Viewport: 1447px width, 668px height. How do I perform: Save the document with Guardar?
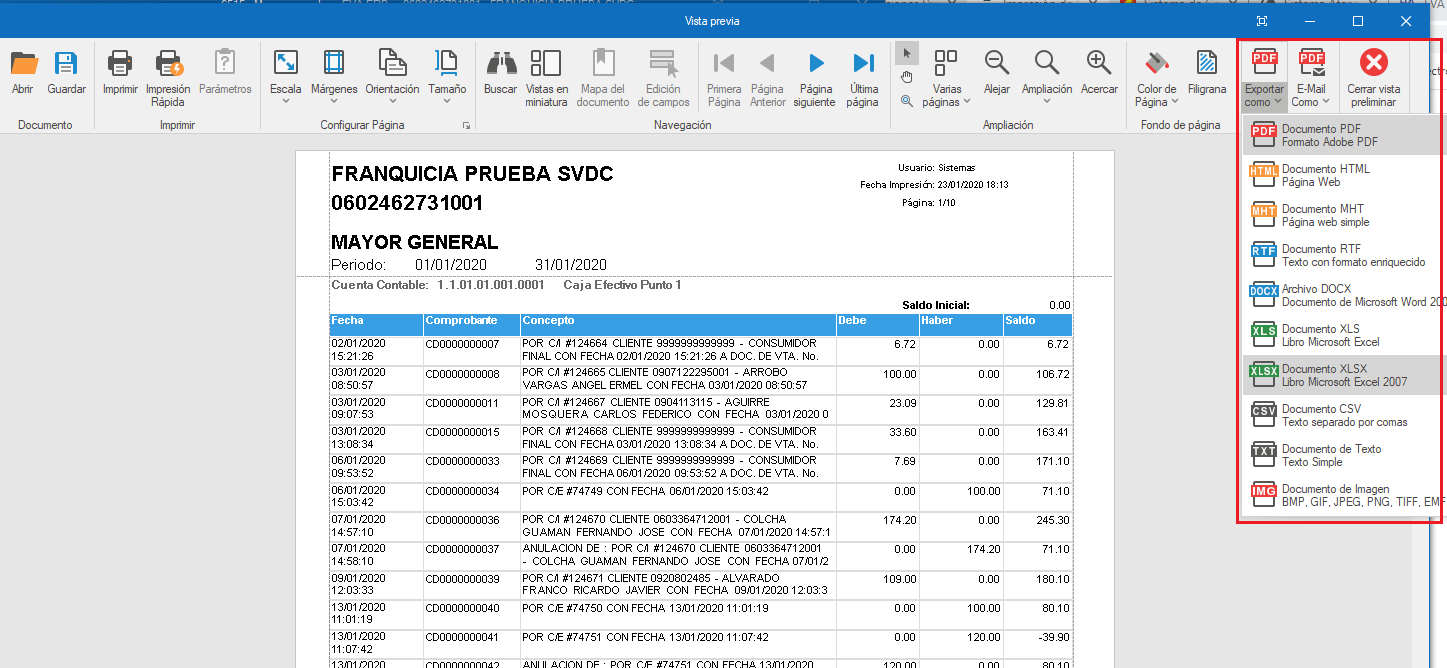pyautogui.click(x=66, y=74)
